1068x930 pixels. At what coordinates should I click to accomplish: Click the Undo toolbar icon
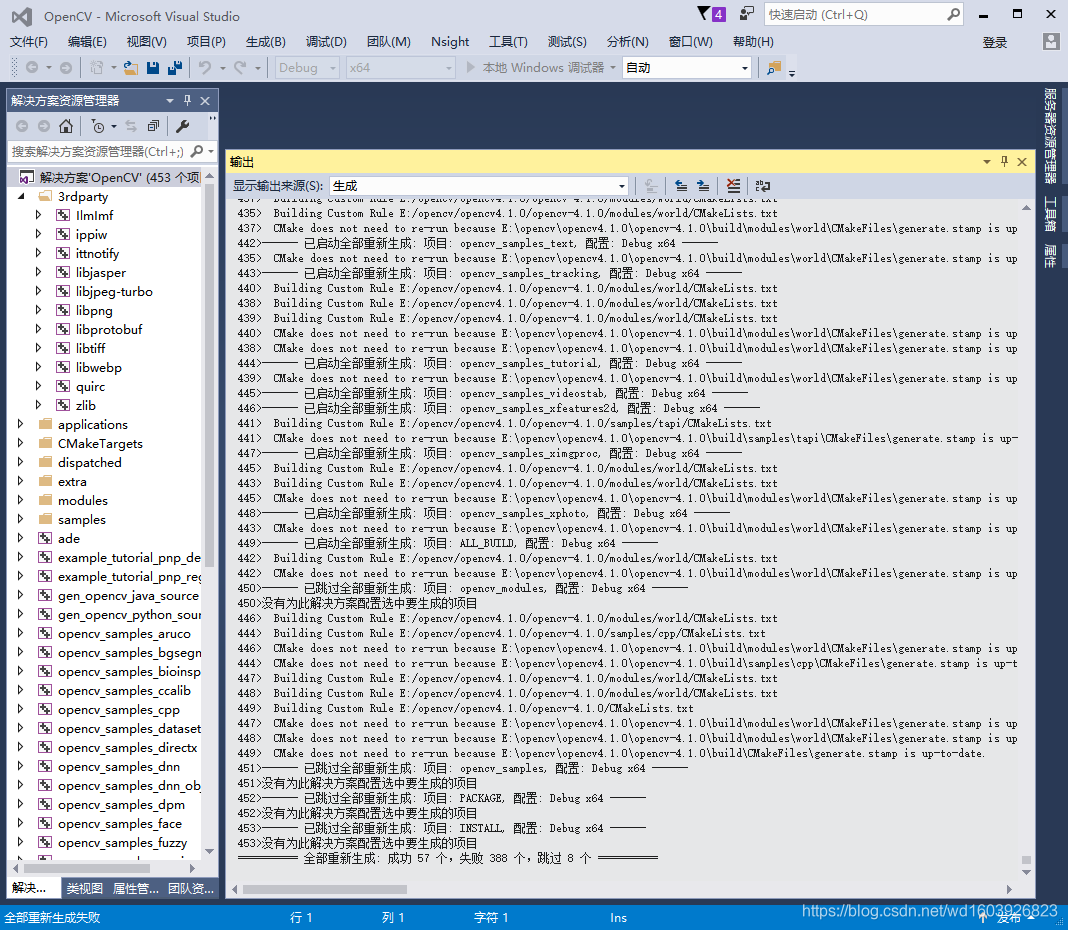[x=205, y=67]
